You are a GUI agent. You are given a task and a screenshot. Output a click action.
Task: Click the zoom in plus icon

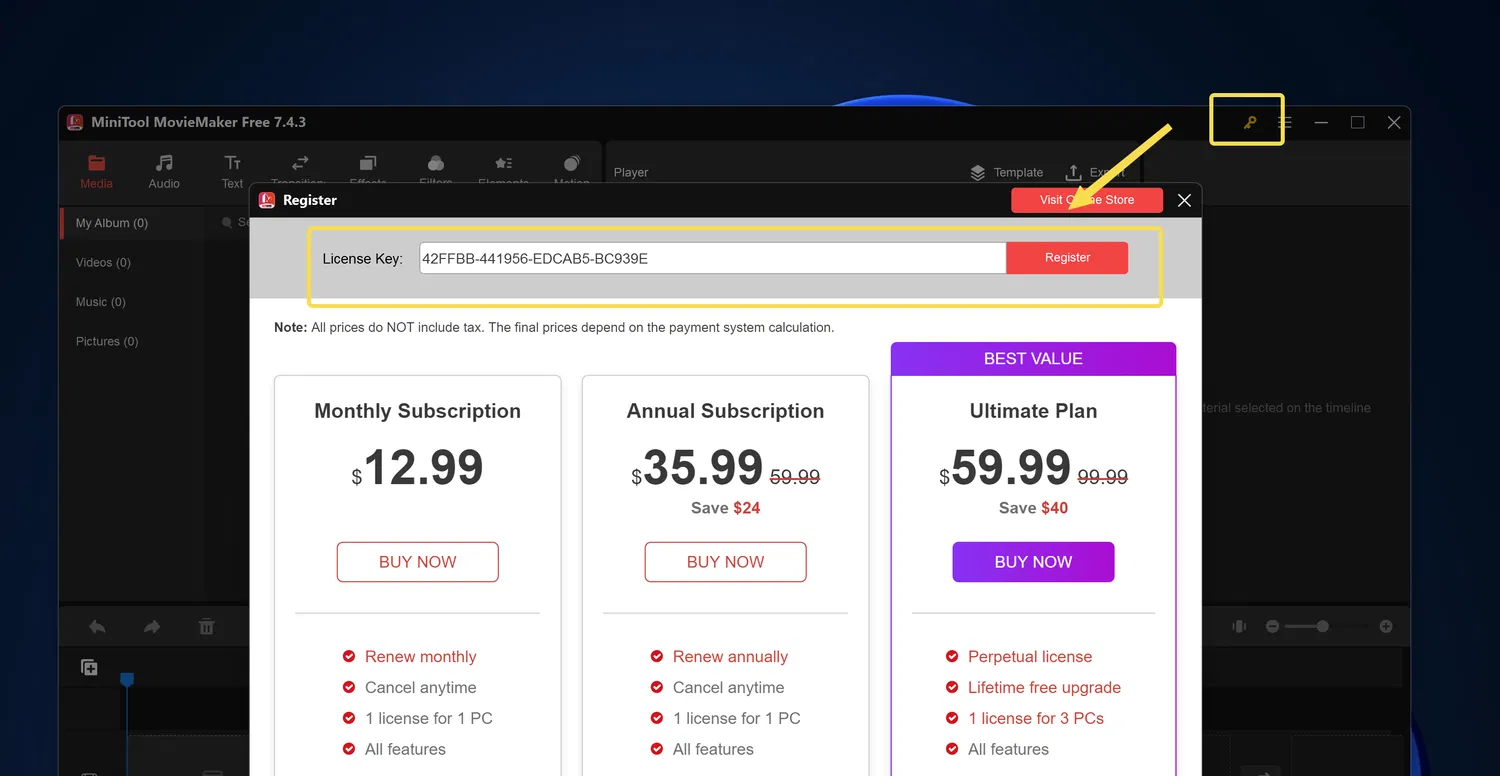click(1386, 626)
